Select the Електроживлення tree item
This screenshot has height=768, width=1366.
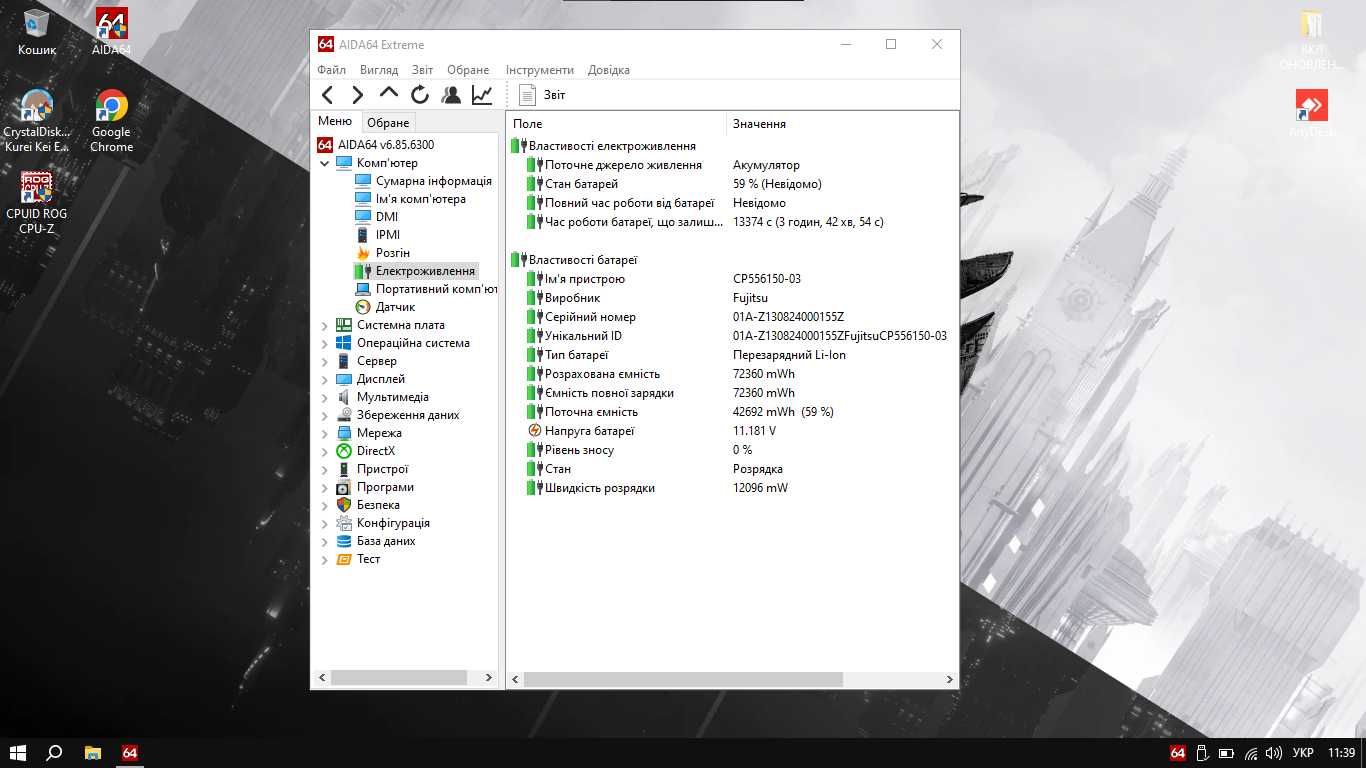point(416,271)
